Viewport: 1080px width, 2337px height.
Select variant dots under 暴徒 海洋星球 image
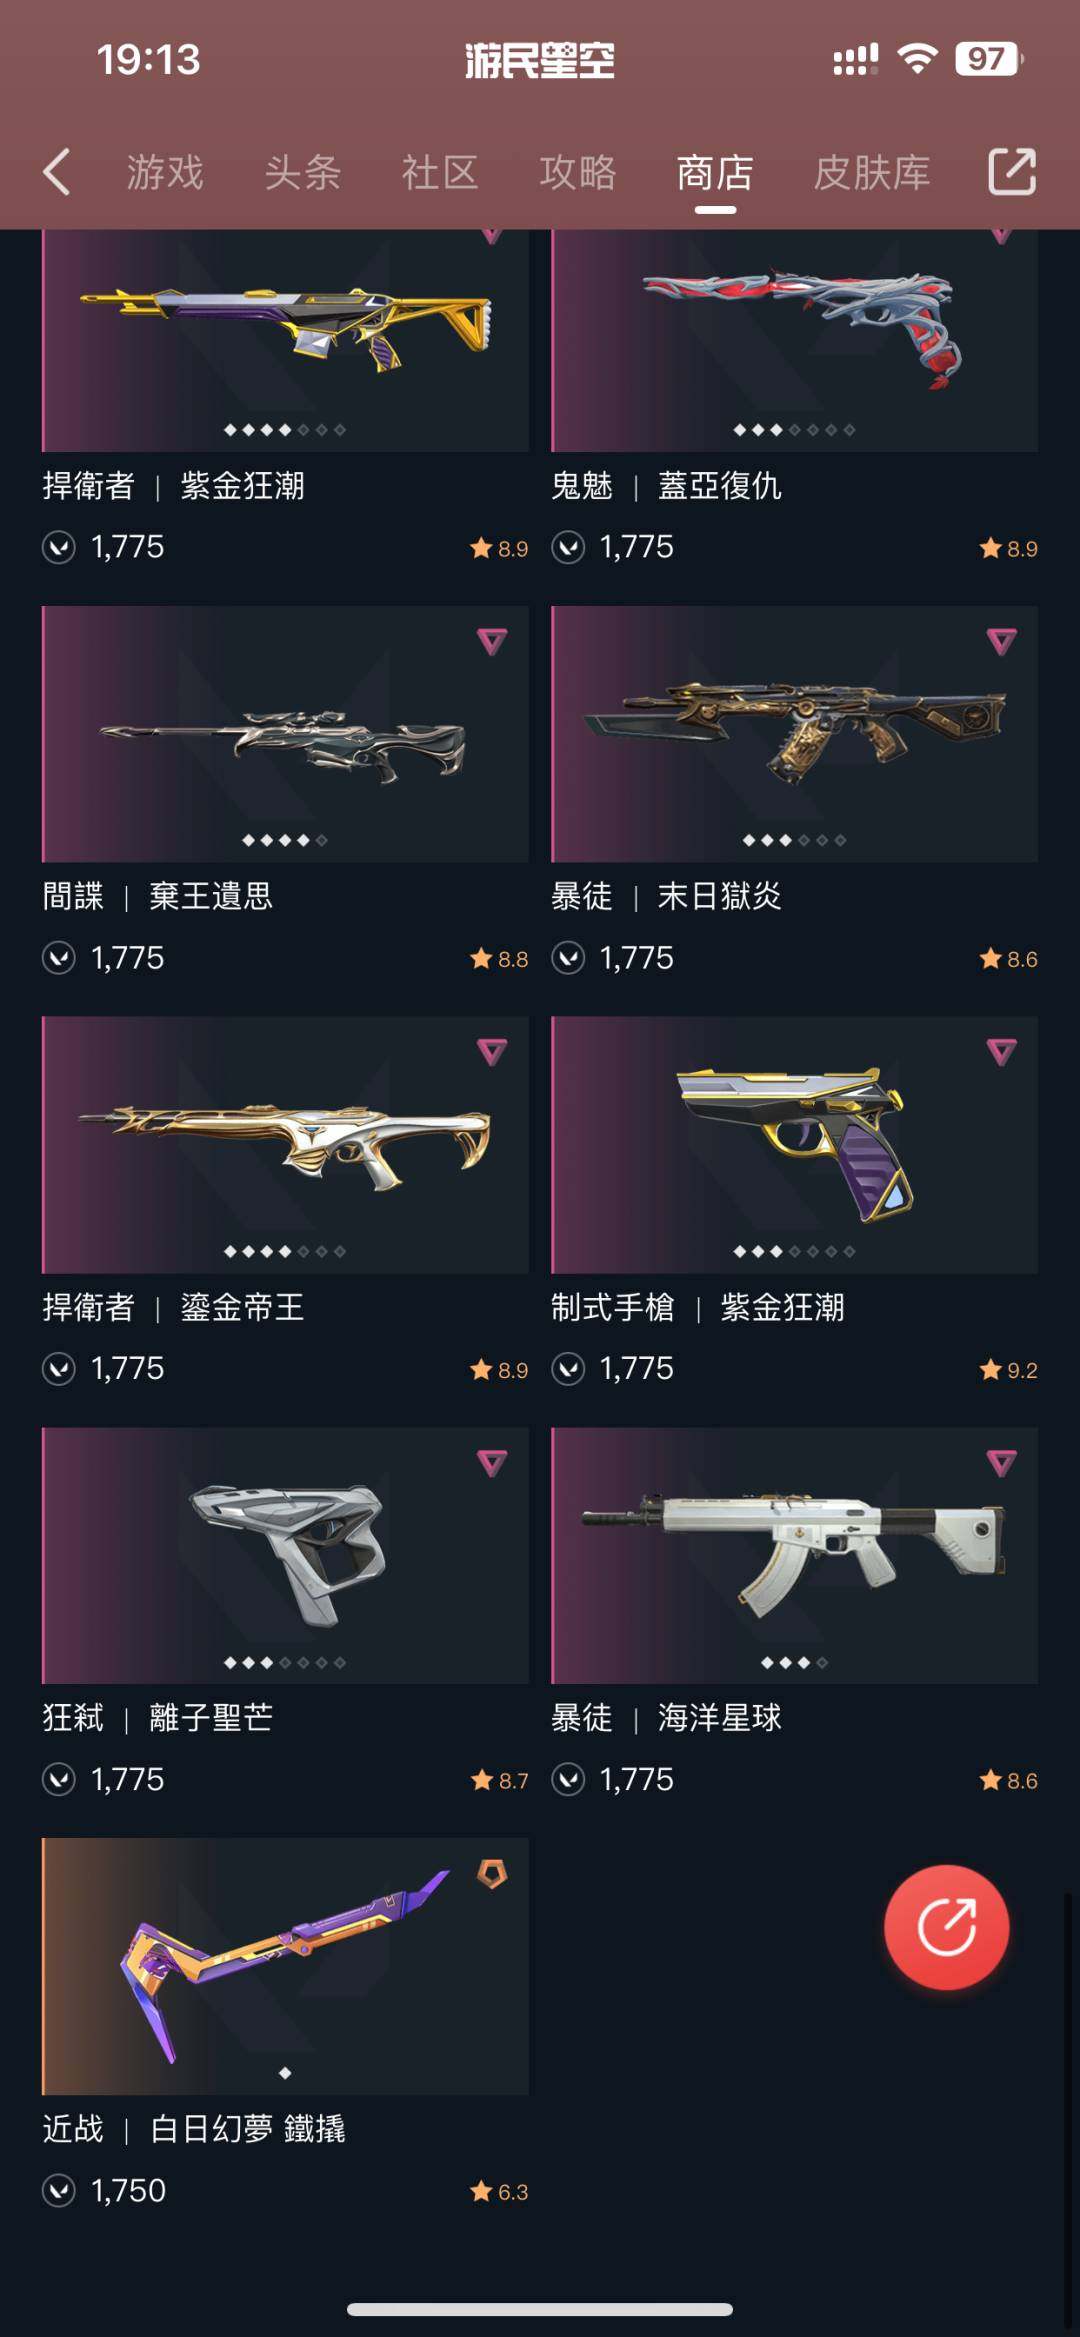tap(794, 1662)
